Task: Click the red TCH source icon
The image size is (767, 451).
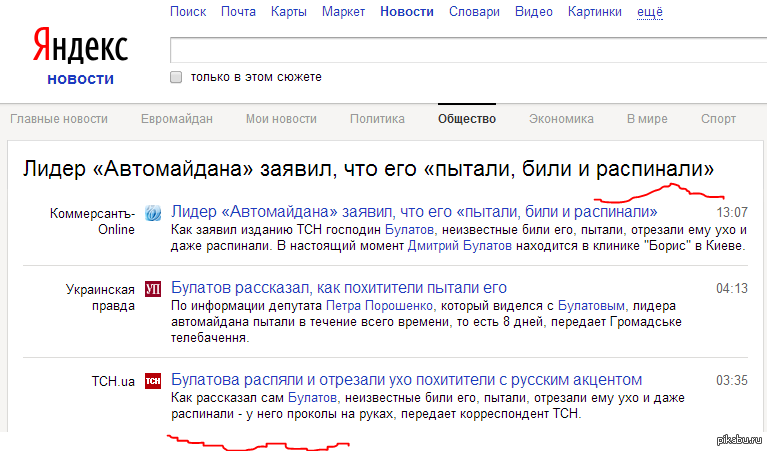Action: 153,381
